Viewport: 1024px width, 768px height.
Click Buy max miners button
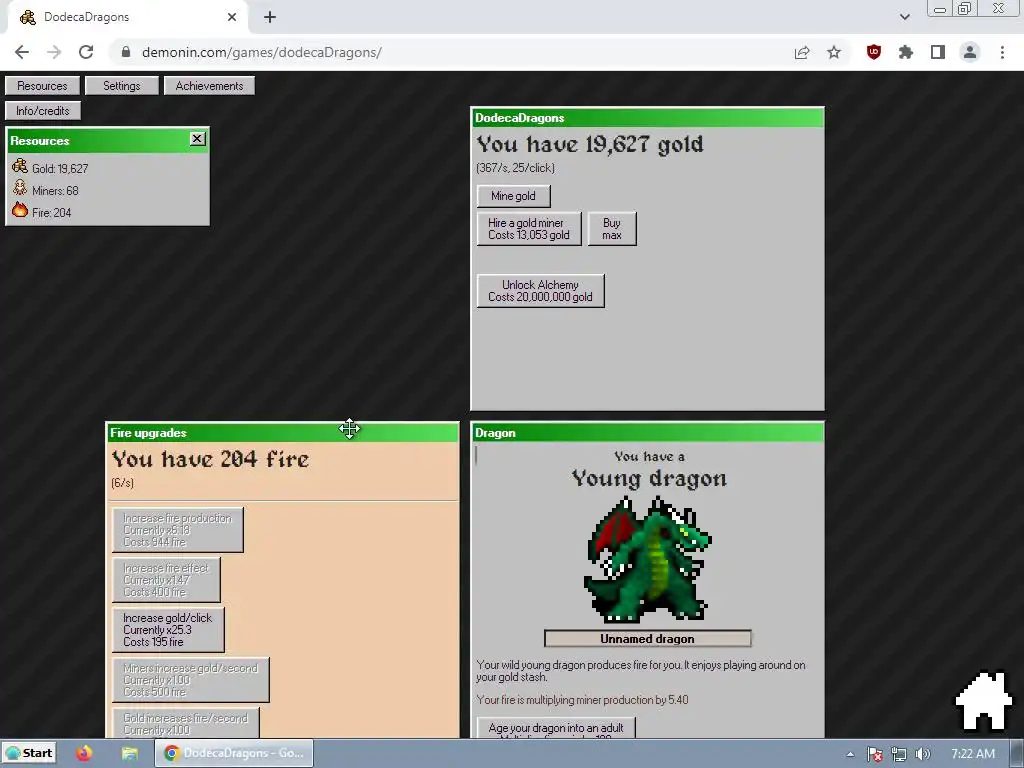tap(612, 229)
